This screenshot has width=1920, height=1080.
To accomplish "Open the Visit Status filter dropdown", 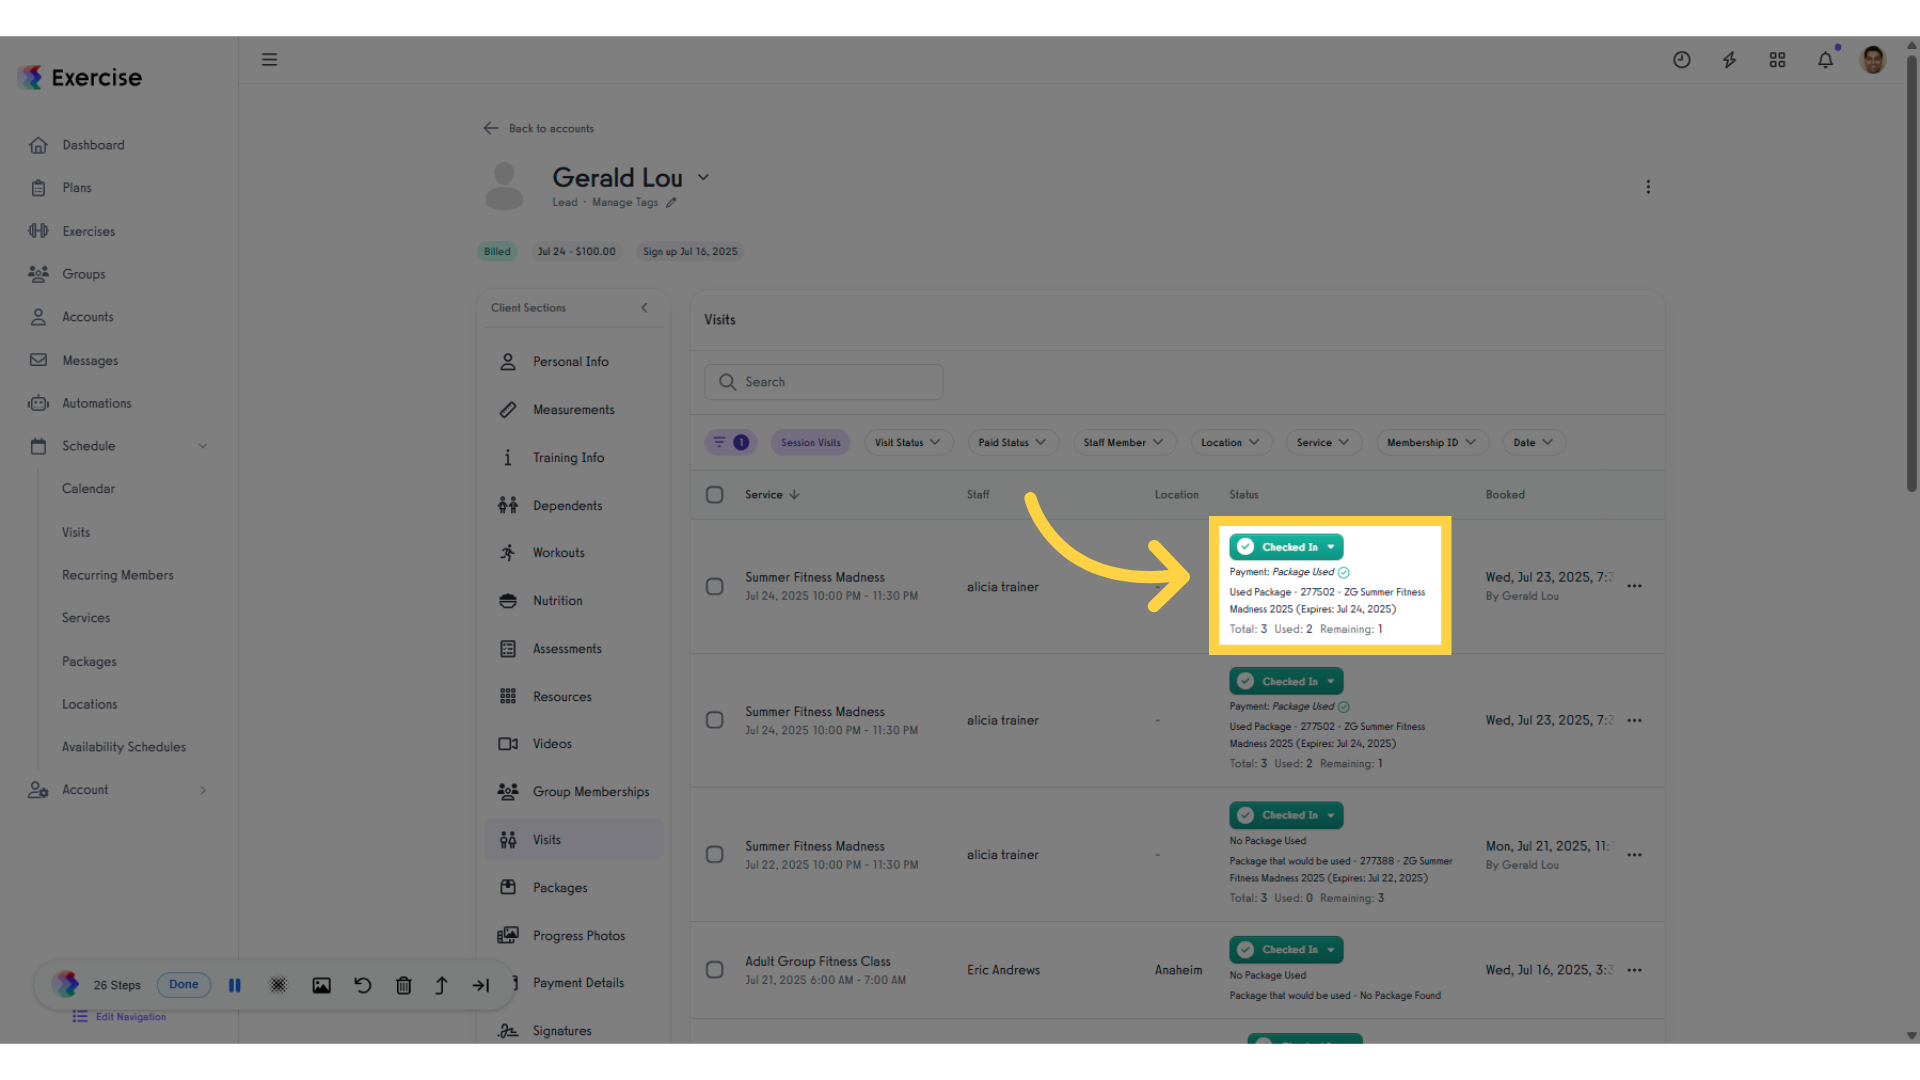I will click(x=908, y=442).
